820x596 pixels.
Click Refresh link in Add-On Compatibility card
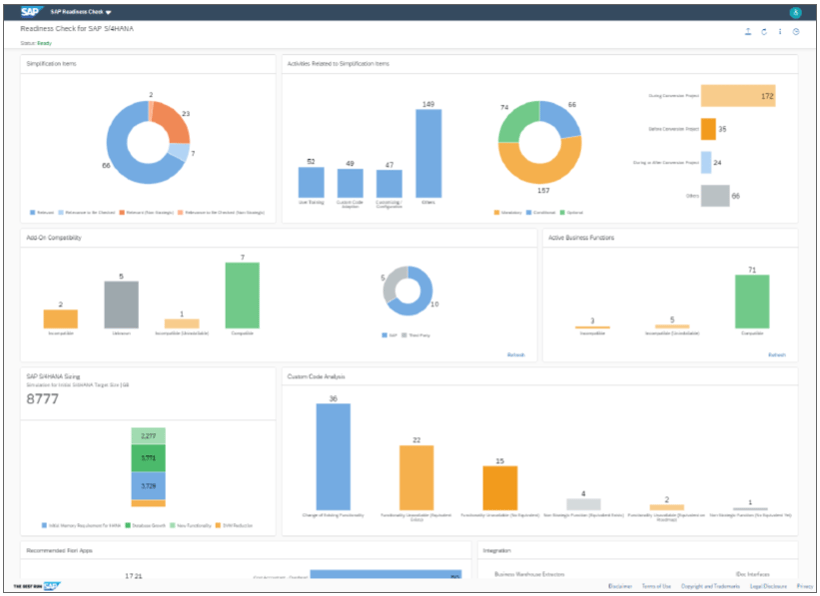click(x=516, y=355)
